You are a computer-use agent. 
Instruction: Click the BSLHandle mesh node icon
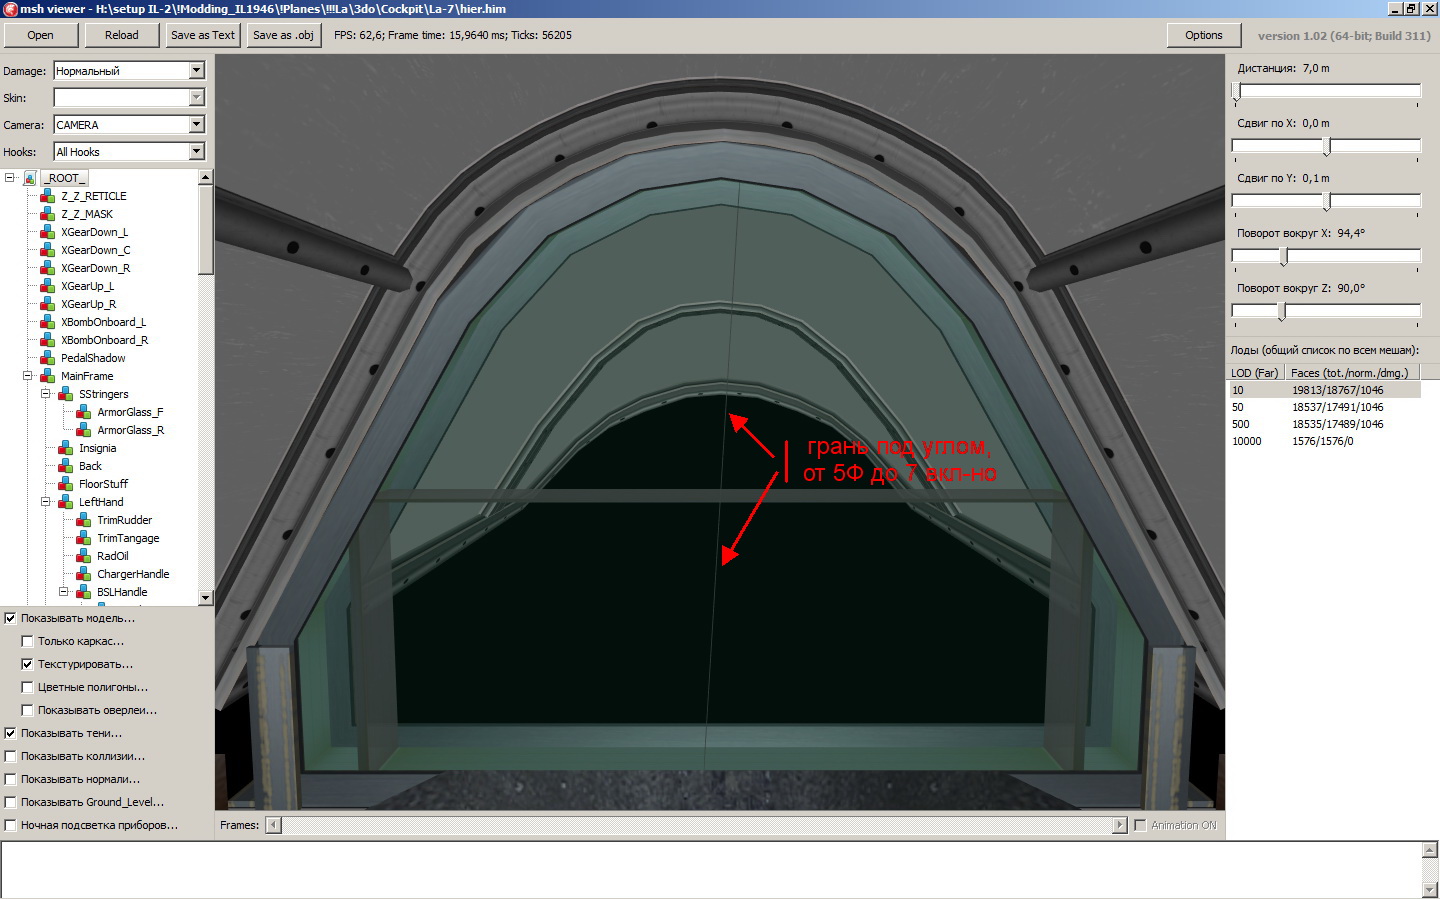point(83,592)
